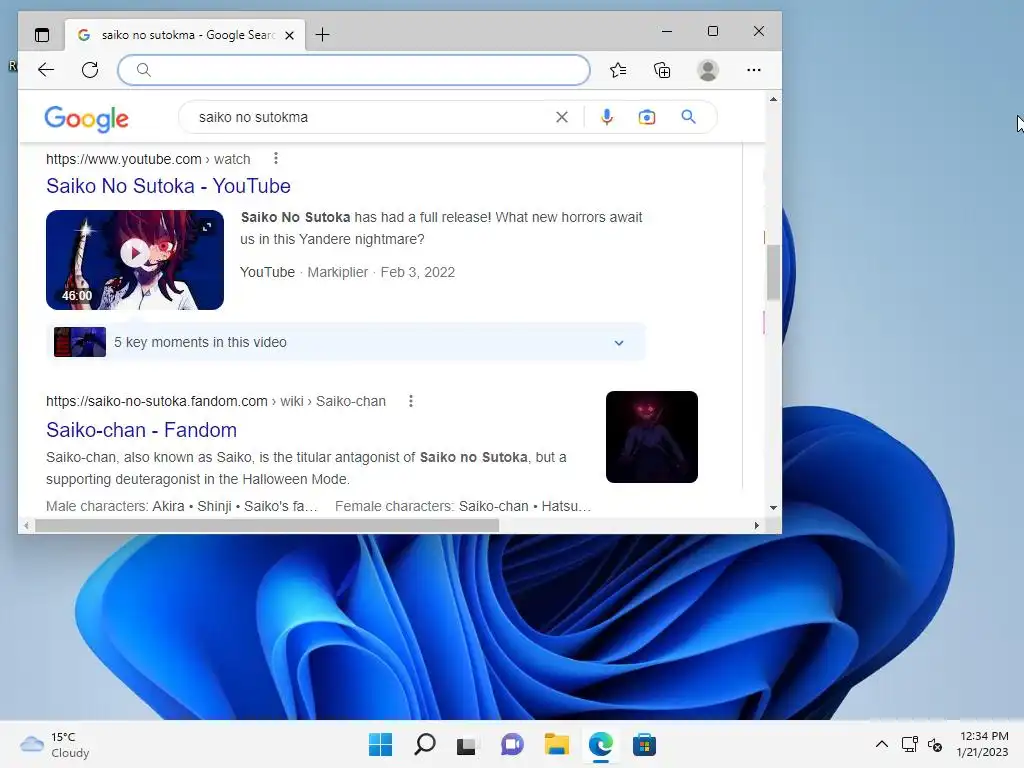Click the vertical scrollbar up arrow
1024x768 pixels.
coord(773,99)
